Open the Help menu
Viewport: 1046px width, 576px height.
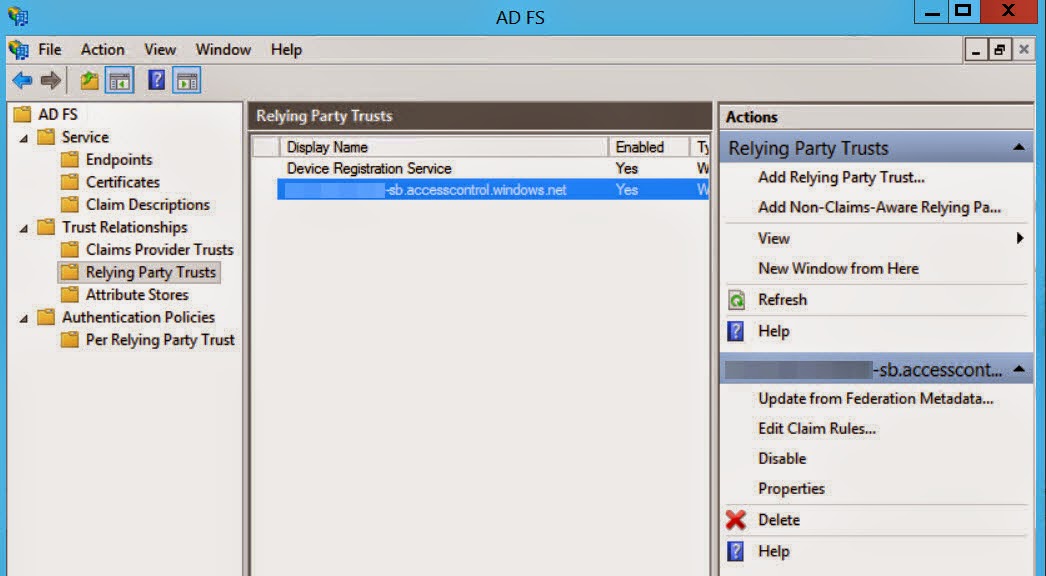pyautogui.click(x=286, y=50)
